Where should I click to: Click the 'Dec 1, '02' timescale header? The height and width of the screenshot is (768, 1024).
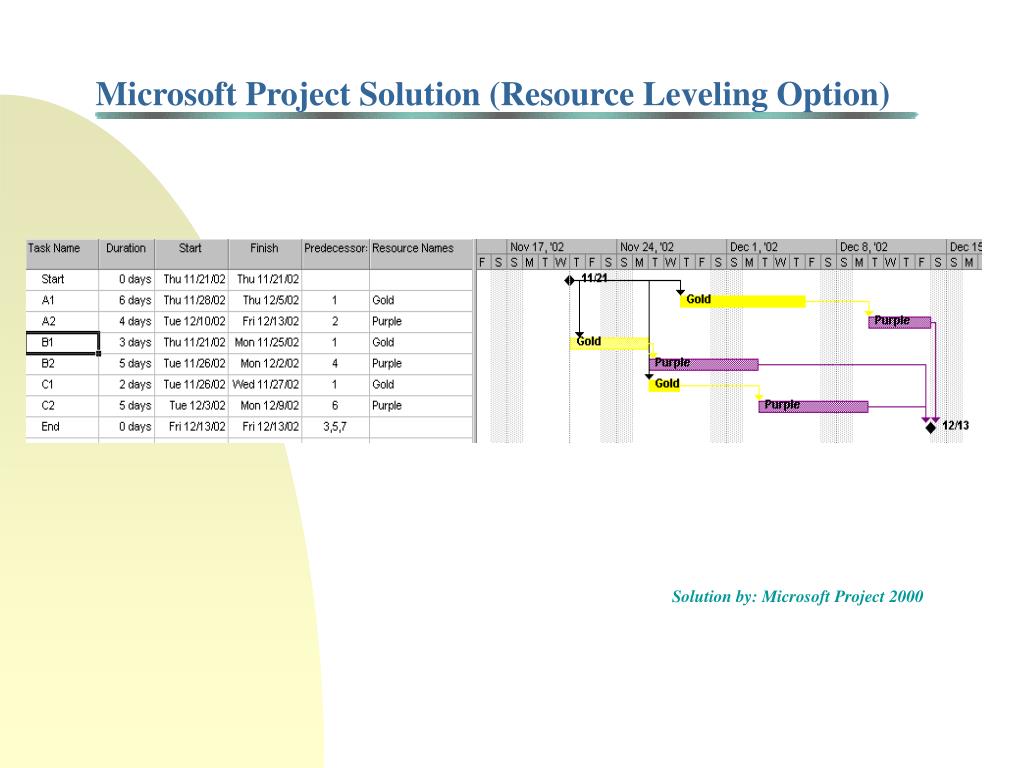[781, 247]
